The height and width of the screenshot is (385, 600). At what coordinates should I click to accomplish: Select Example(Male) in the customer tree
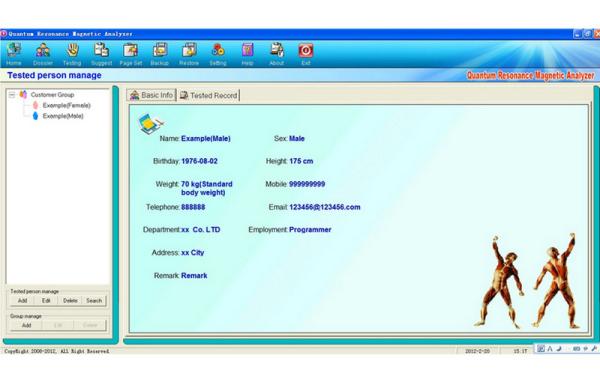(x=63, y=116)
